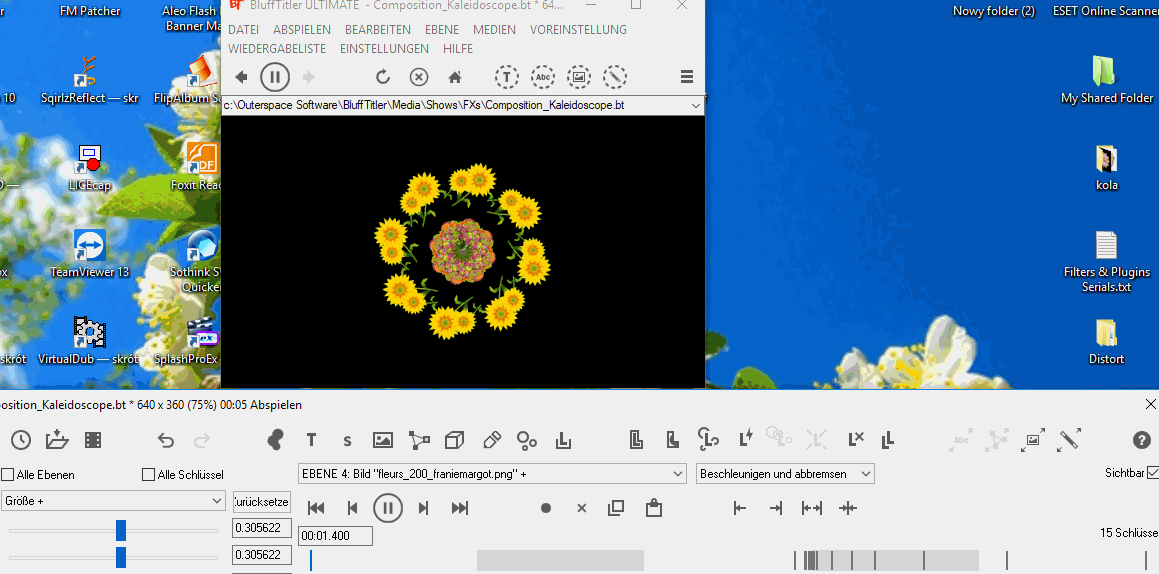Click the reload arrow icon

click(x=382, y=77)
